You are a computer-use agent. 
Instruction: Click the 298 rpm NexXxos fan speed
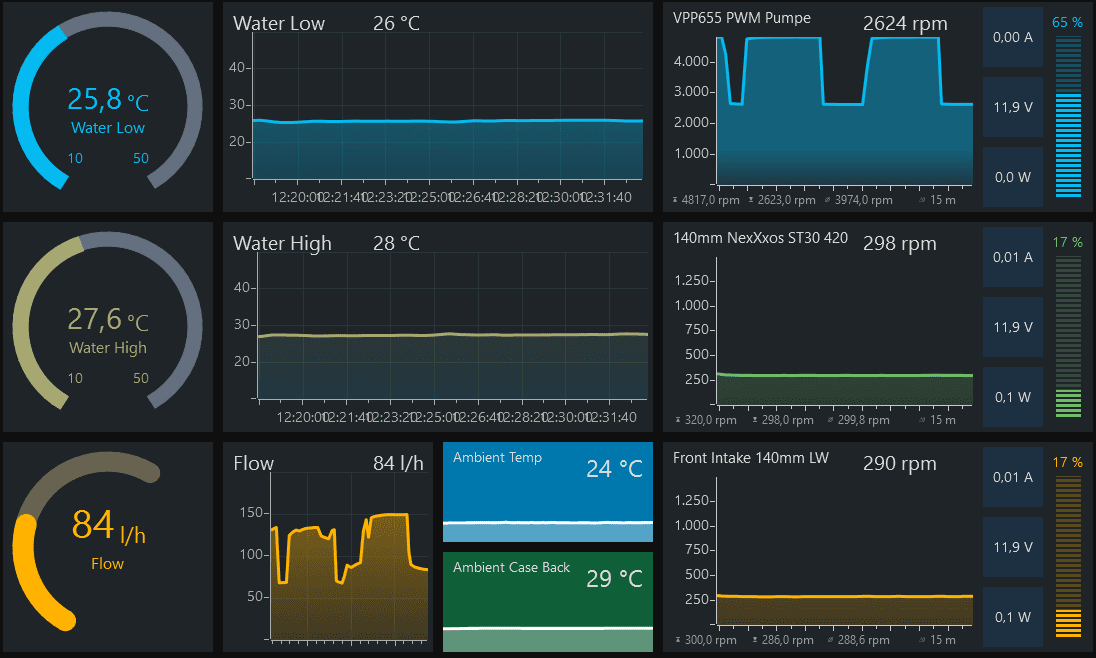pos(900,243)
